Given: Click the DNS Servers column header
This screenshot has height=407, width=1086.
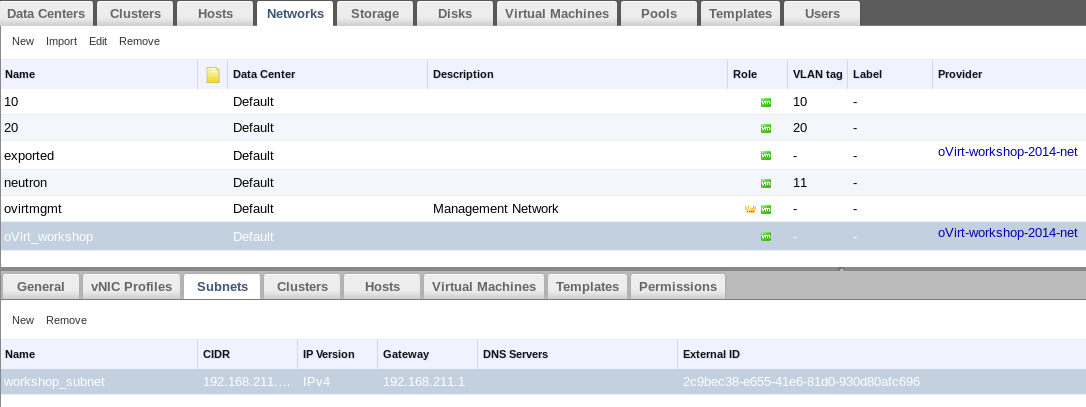Looking at the screenshot, I should pyautogui.click(x=578, y=354).
